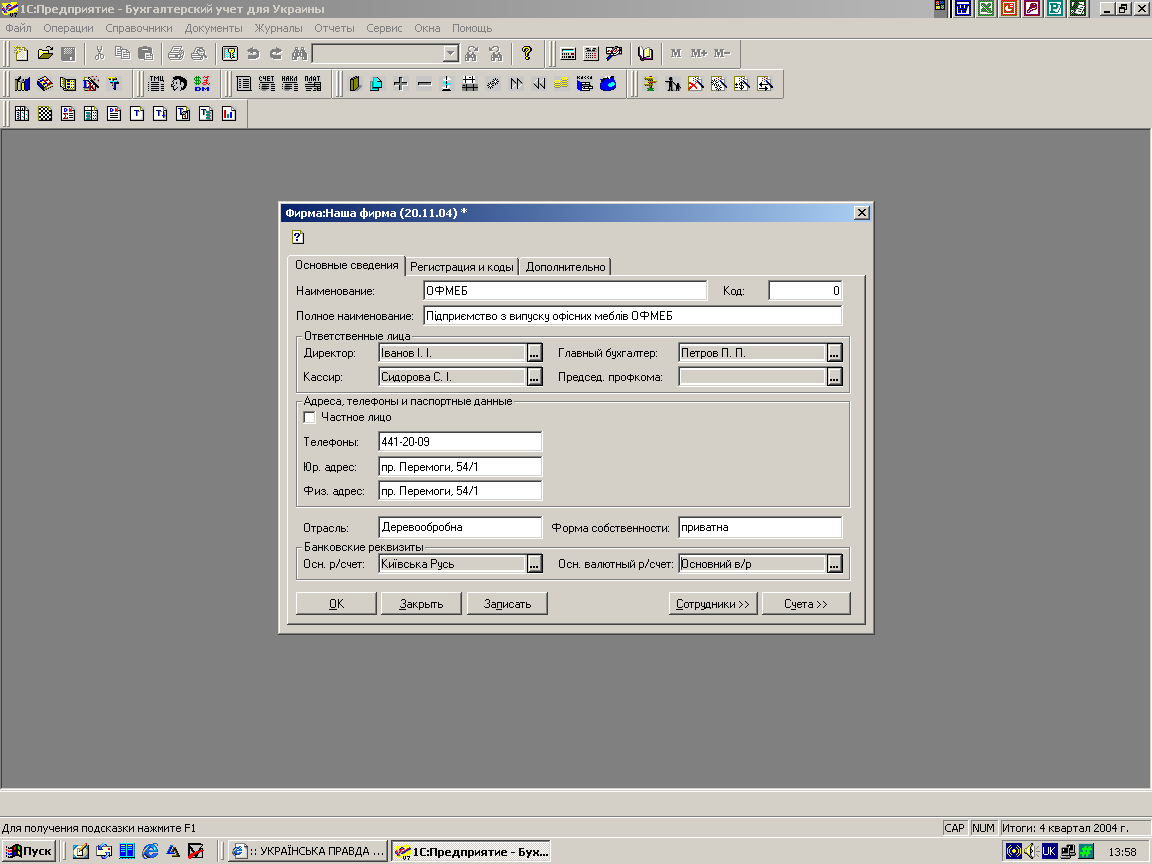Open the Кассир selection ellipsis button
This screenshot has height=864, width=1152.
535,378
